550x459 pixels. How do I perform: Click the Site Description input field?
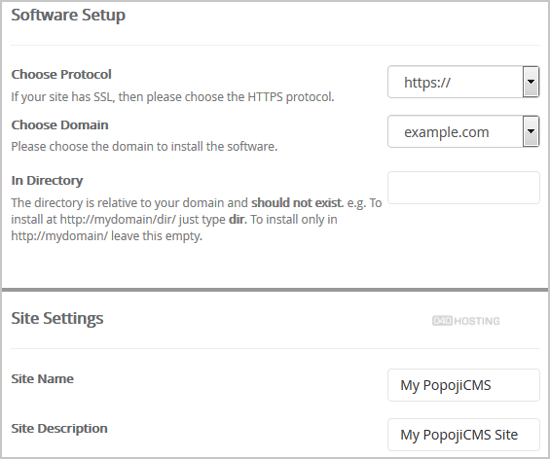pos(463,434)
